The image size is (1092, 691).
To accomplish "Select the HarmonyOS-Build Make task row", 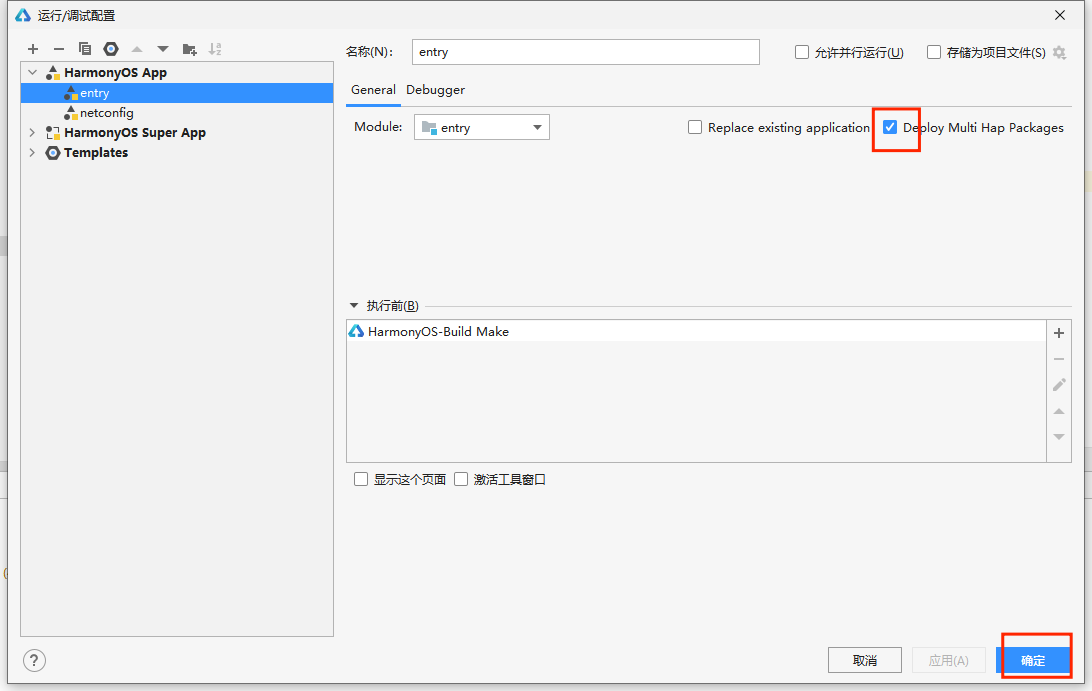I will 696,332.
